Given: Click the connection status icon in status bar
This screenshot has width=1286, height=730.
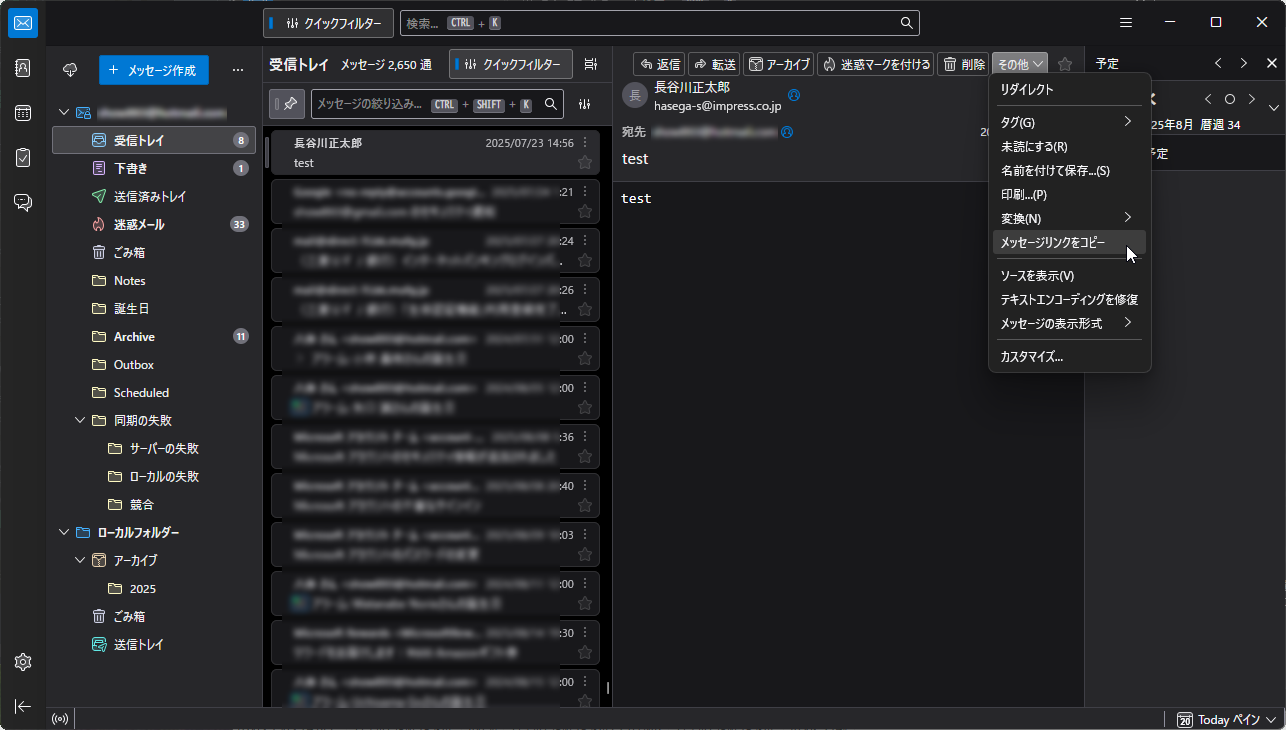Looking at the screenshot, I should (x=60, y=719).
